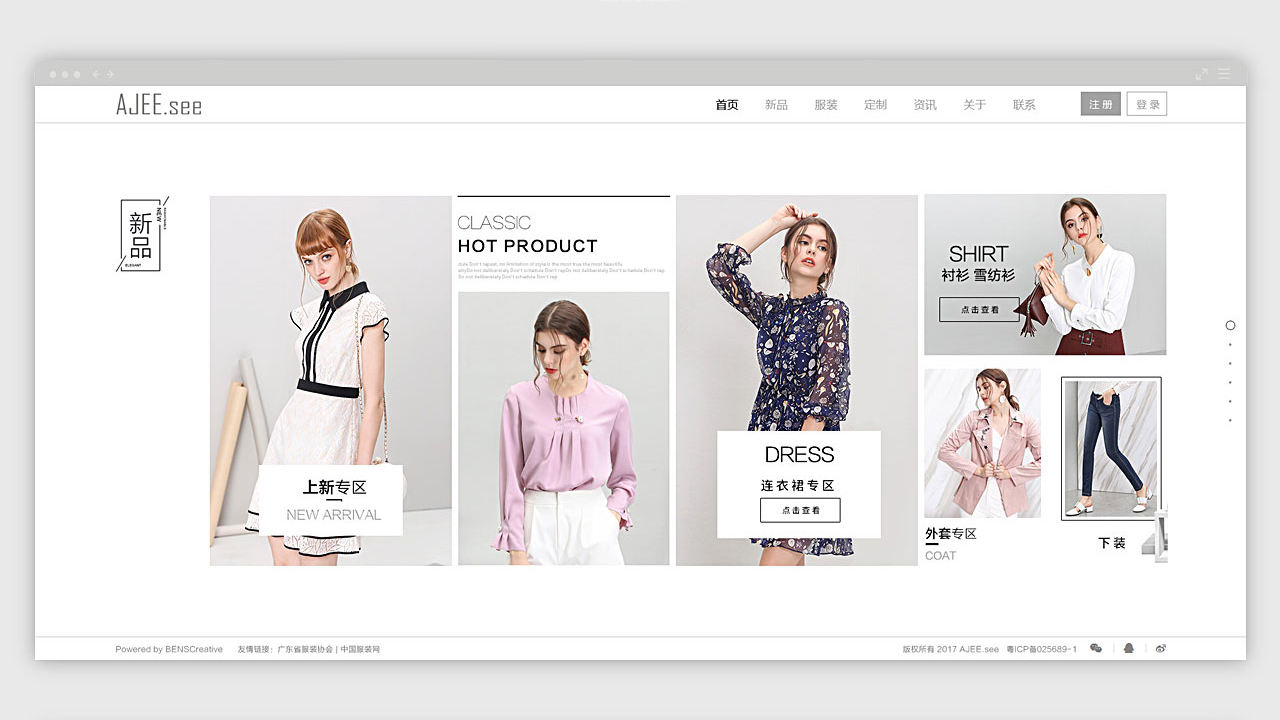Open the 服装 navigation menu item
The height and width of the screenshot is (720, 1280).
826,105
